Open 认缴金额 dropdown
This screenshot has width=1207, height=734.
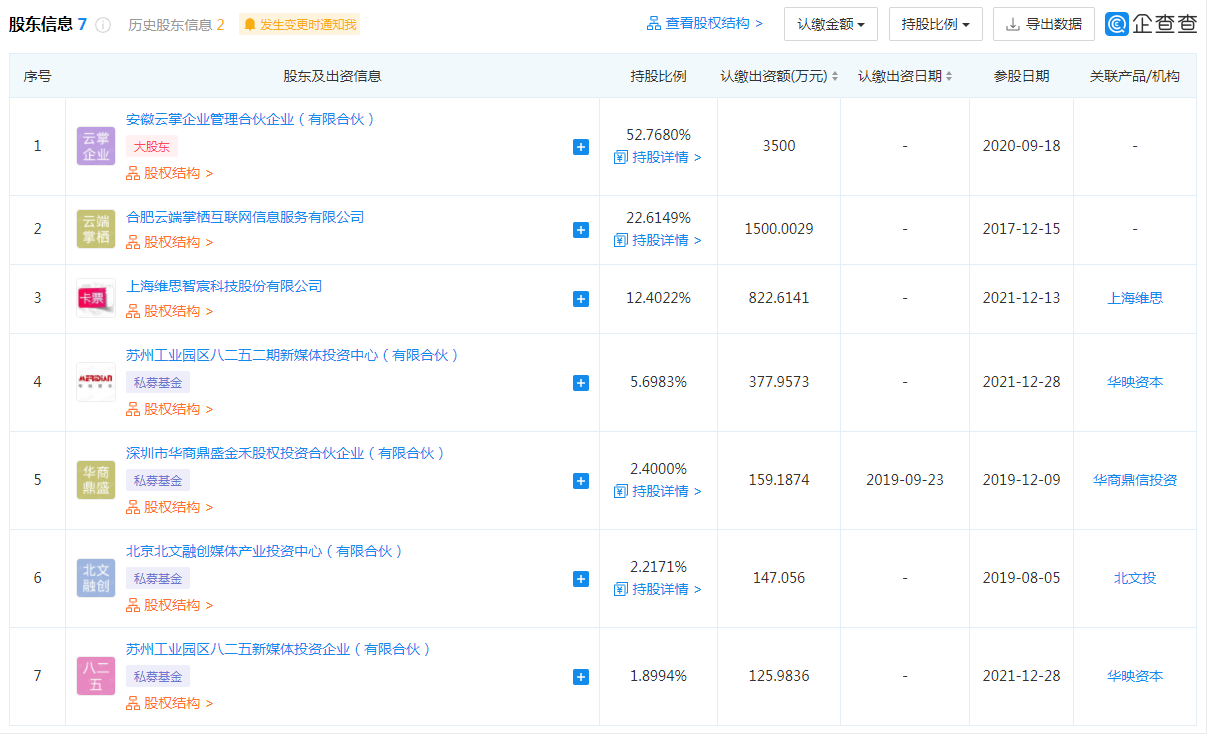click(831, 24)
